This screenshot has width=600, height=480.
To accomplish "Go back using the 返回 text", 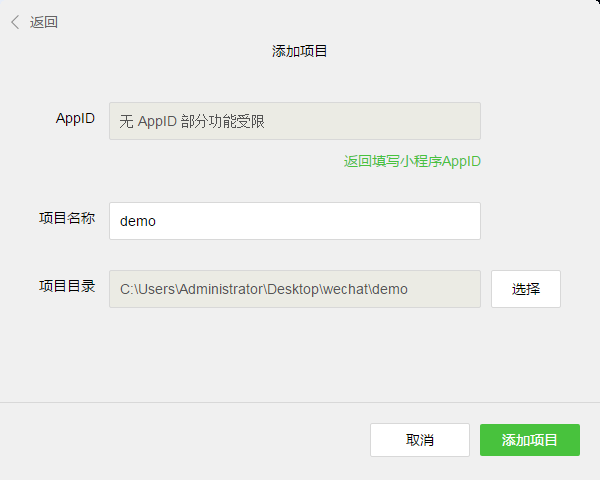I will pyautogui.click(x=44, y=22).
